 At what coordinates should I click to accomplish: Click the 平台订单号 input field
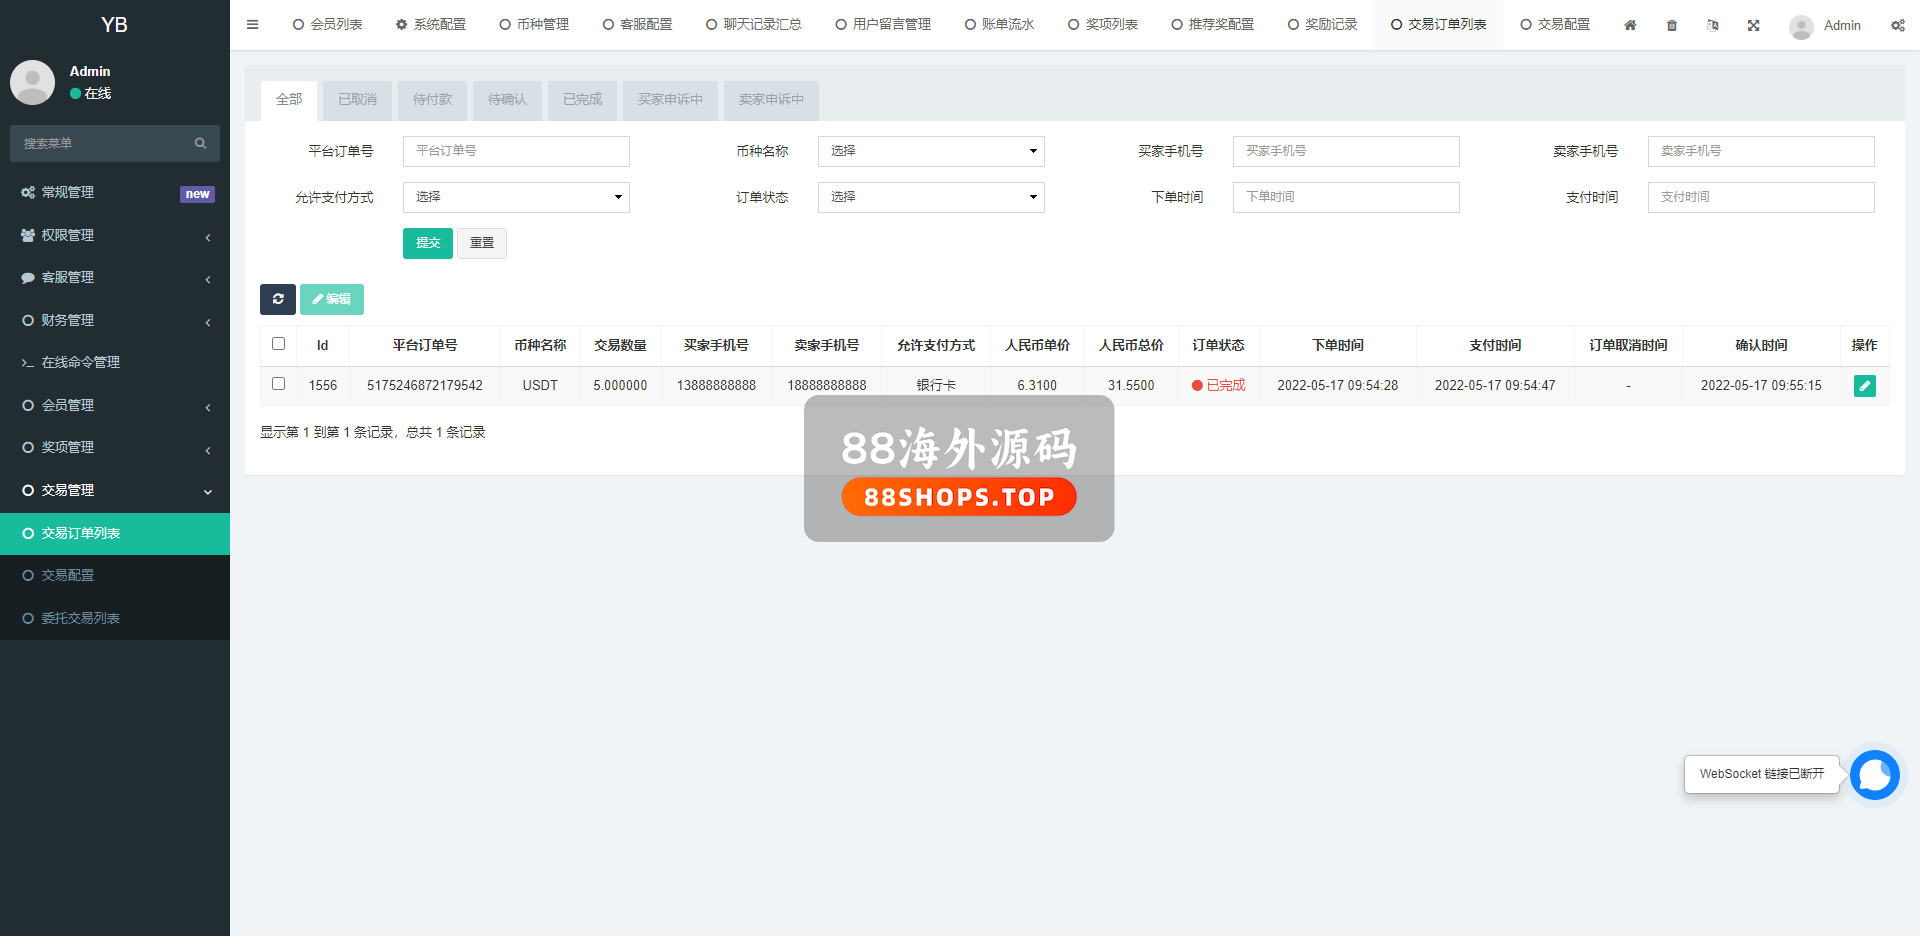coord(516,151)
